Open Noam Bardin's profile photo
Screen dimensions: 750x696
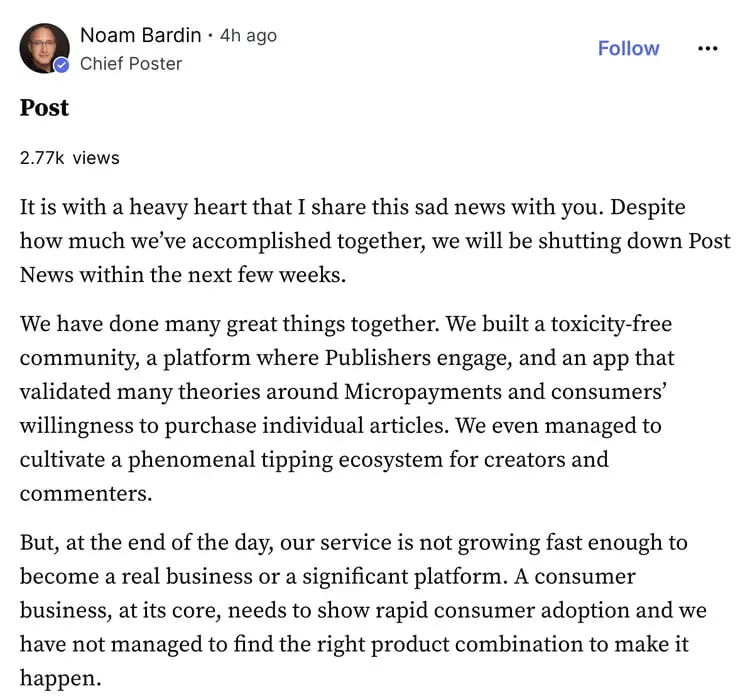44,48
